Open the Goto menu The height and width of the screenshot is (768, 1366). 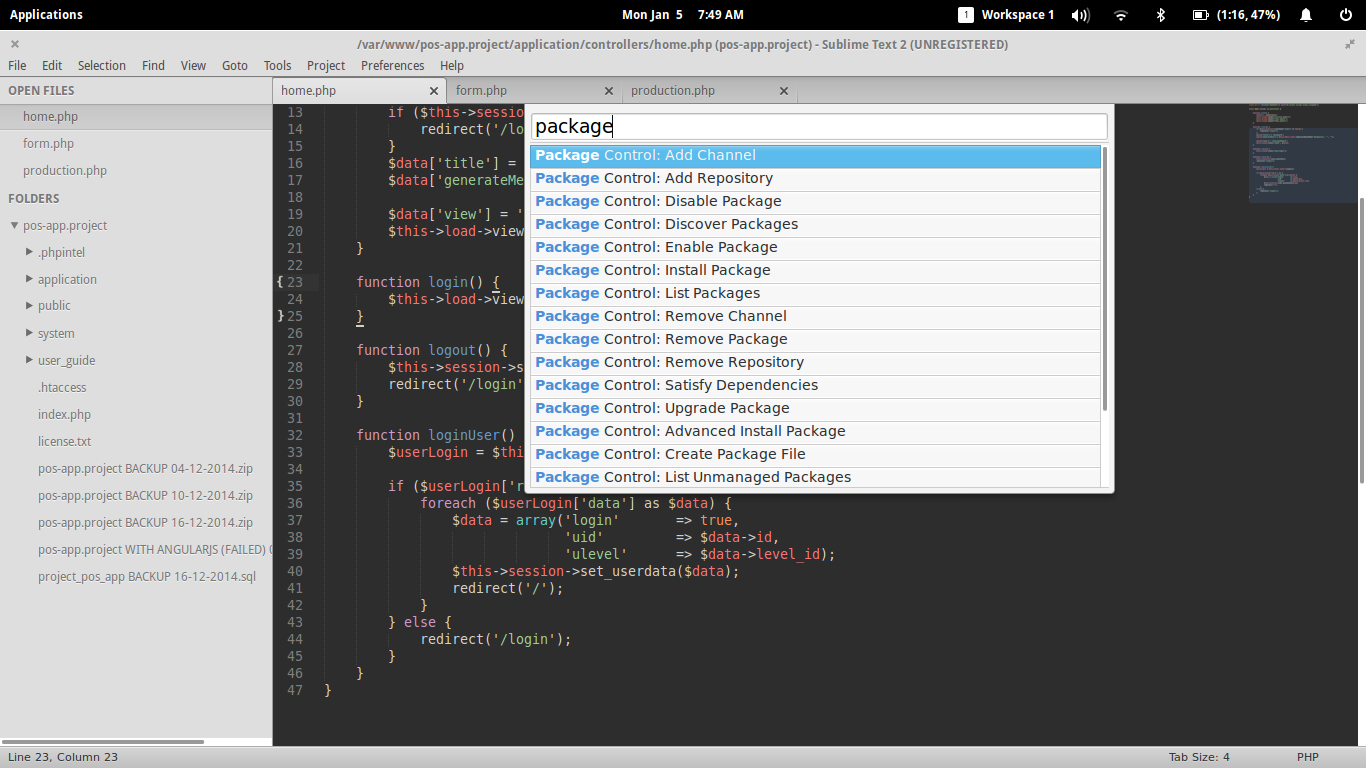235,65
